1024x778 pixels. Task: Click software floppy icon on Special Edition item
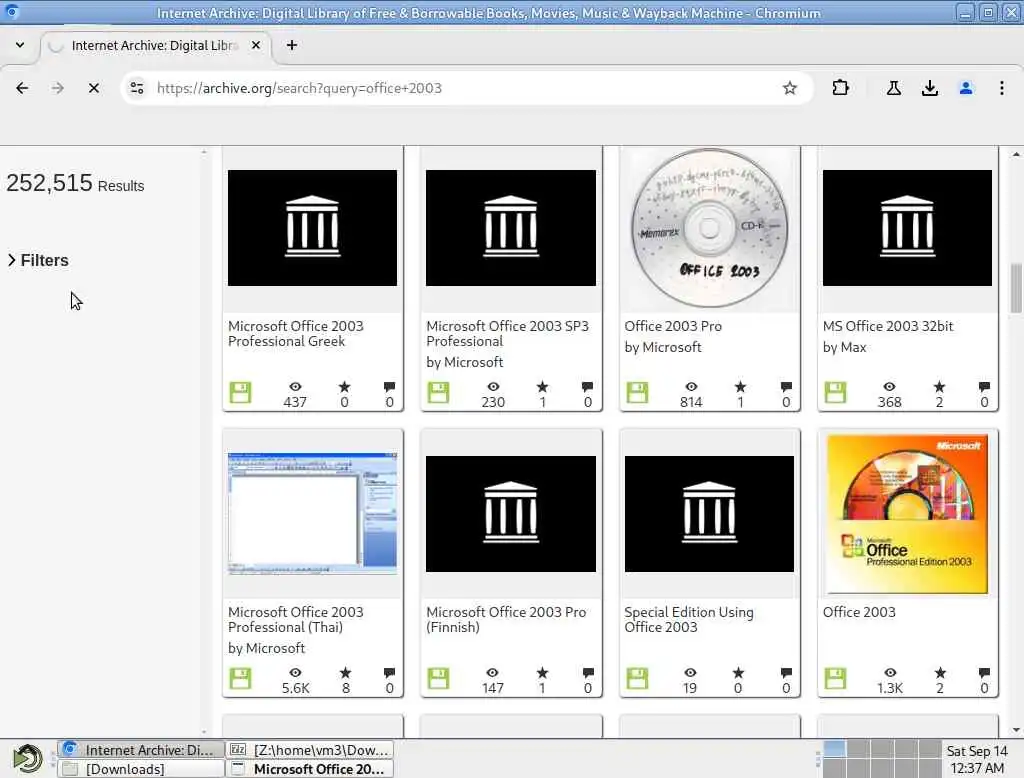[637, 679]
